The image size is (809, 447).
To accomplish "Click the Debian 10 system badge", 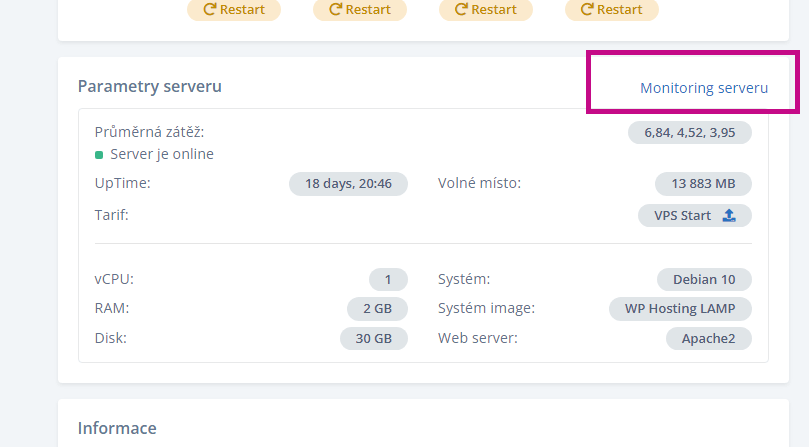I will pyautogui.click(x=704, y=280).
